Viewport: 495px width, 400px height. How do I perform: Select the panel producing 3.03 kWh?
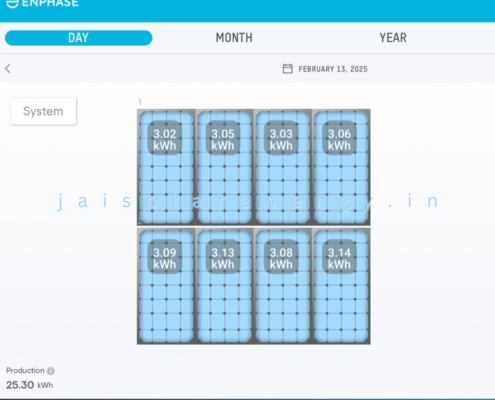coord(283,167)
